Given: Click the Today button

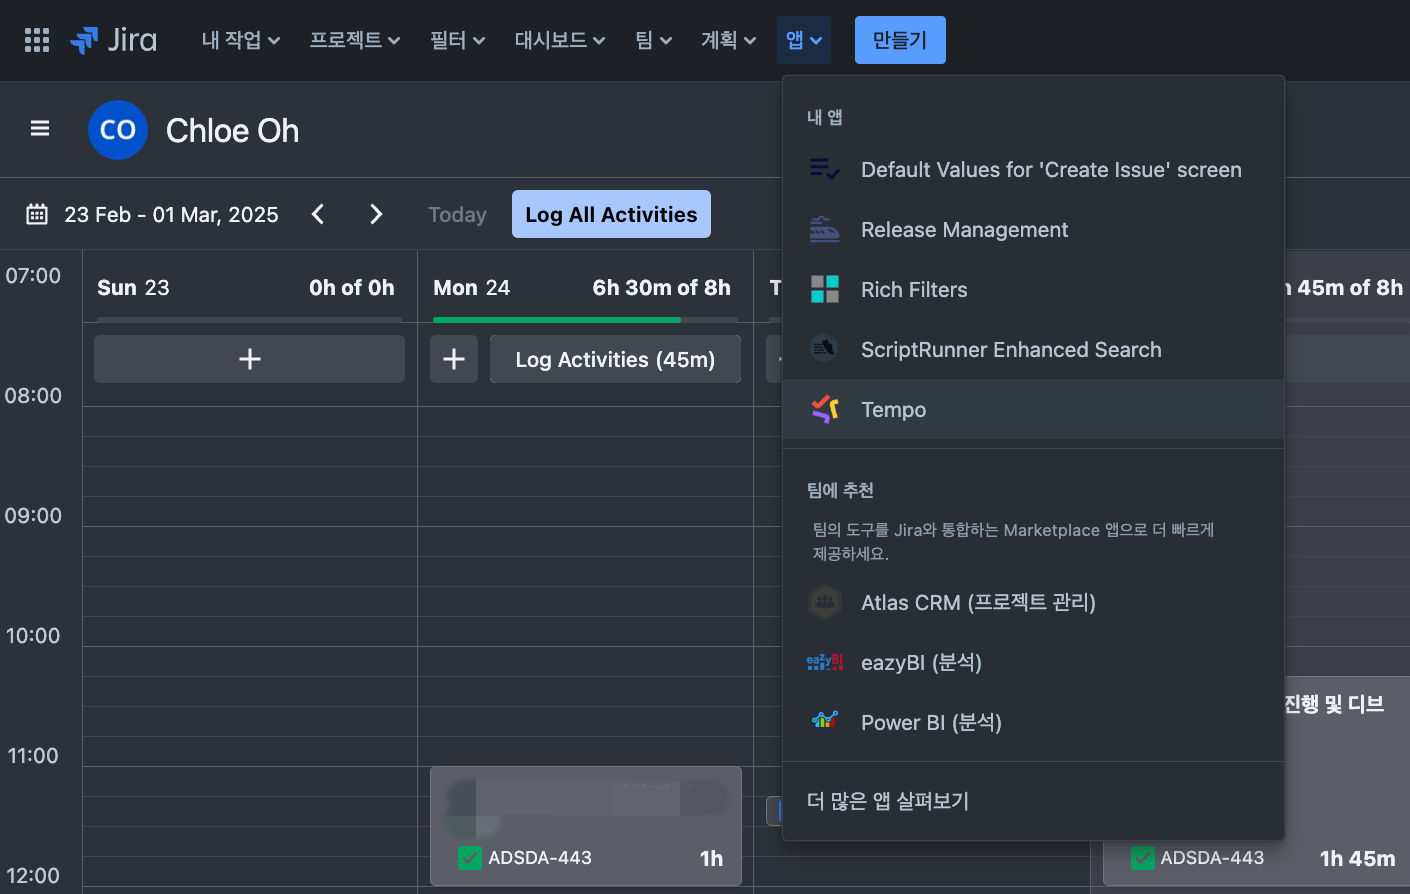Looking at the screenshot, I should [x=457, y=214].
